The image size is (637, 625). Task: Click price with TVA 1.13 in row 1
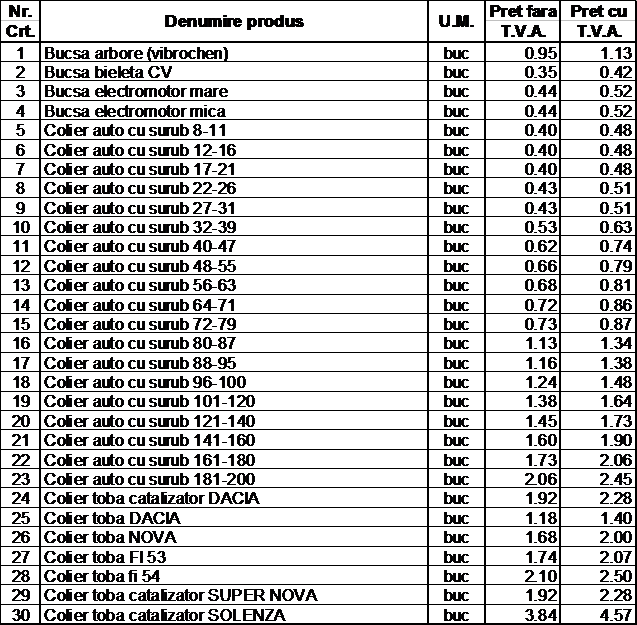(617, 53)
